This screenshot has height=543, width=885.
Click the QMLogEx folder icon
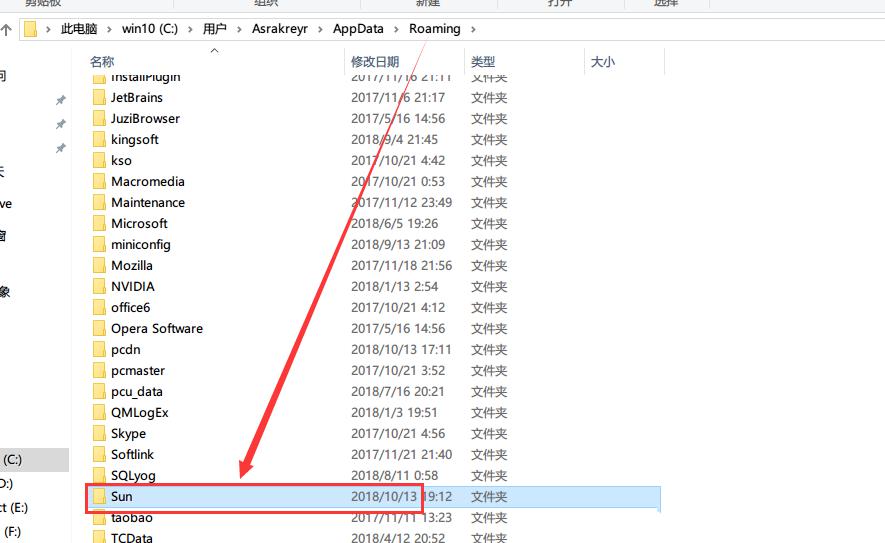(99, 413)
